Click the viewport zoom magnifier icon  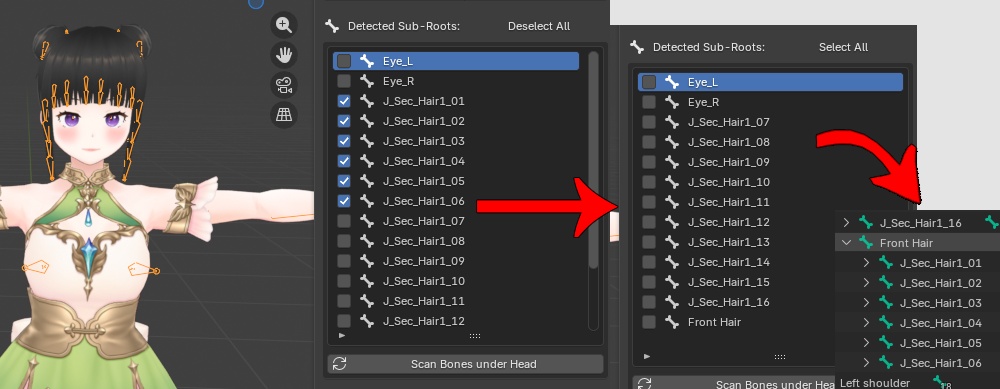(x=283, y=25)
